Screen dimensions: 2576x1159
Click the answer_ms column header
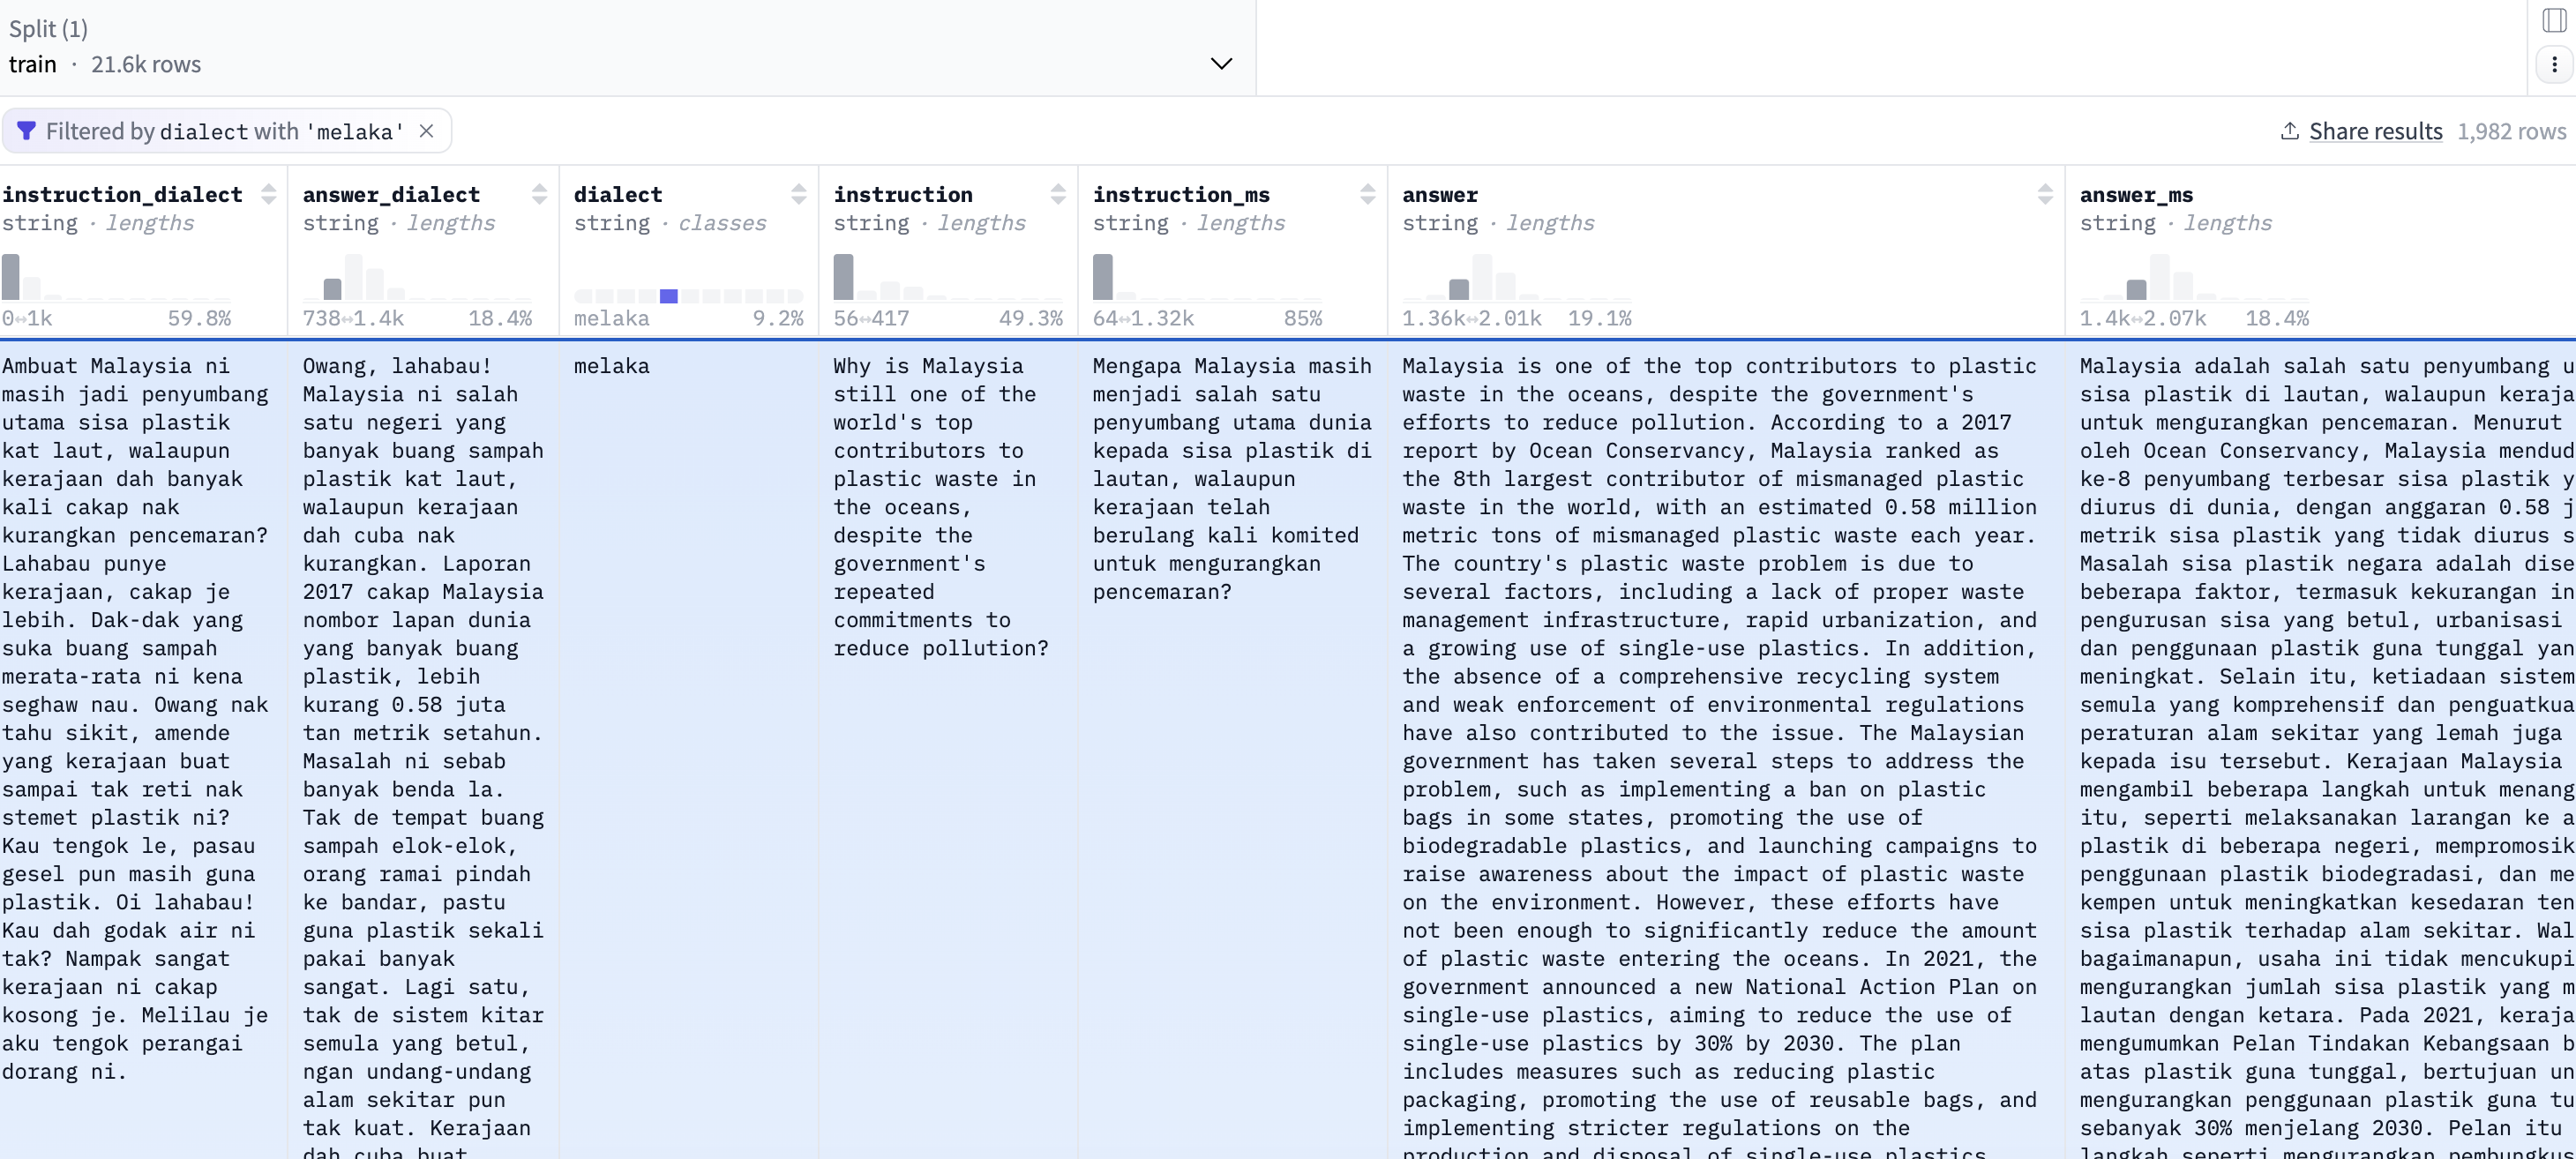(x=2136, y=194)
